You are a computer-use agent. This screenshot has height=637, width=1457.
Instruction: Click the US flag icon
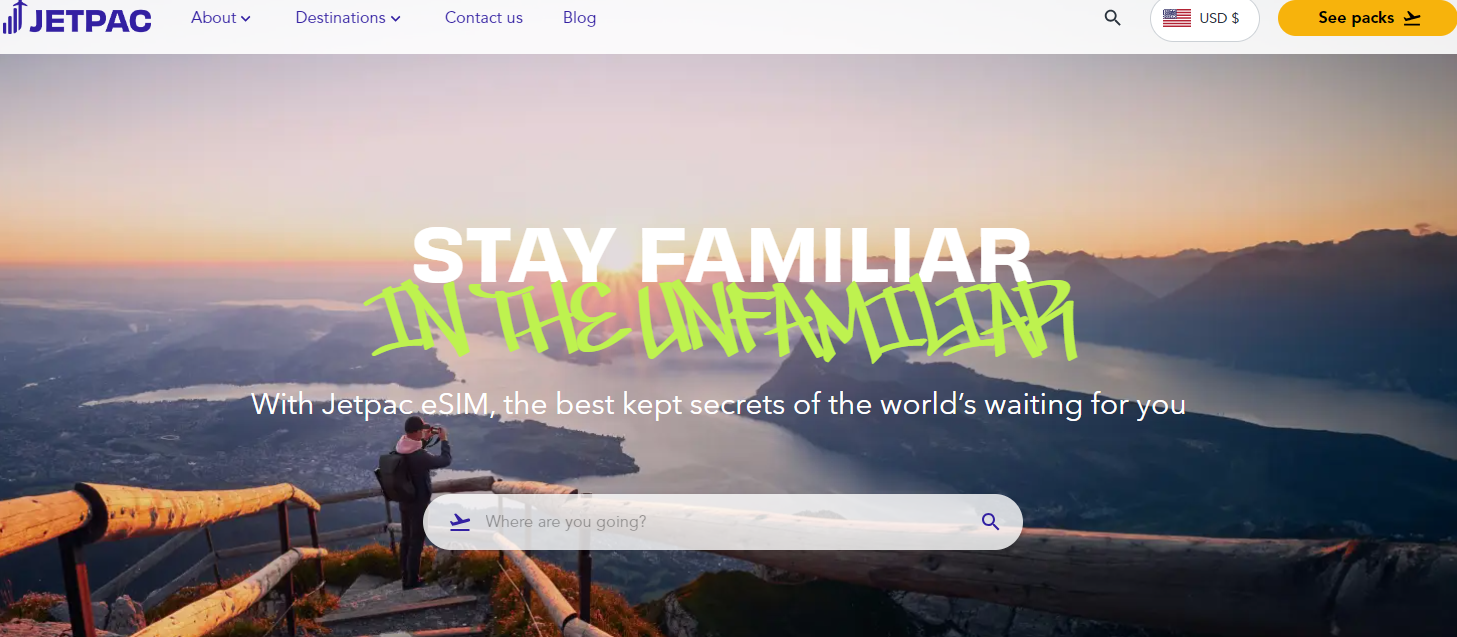pyautogui.click(x=1177, y=18)
